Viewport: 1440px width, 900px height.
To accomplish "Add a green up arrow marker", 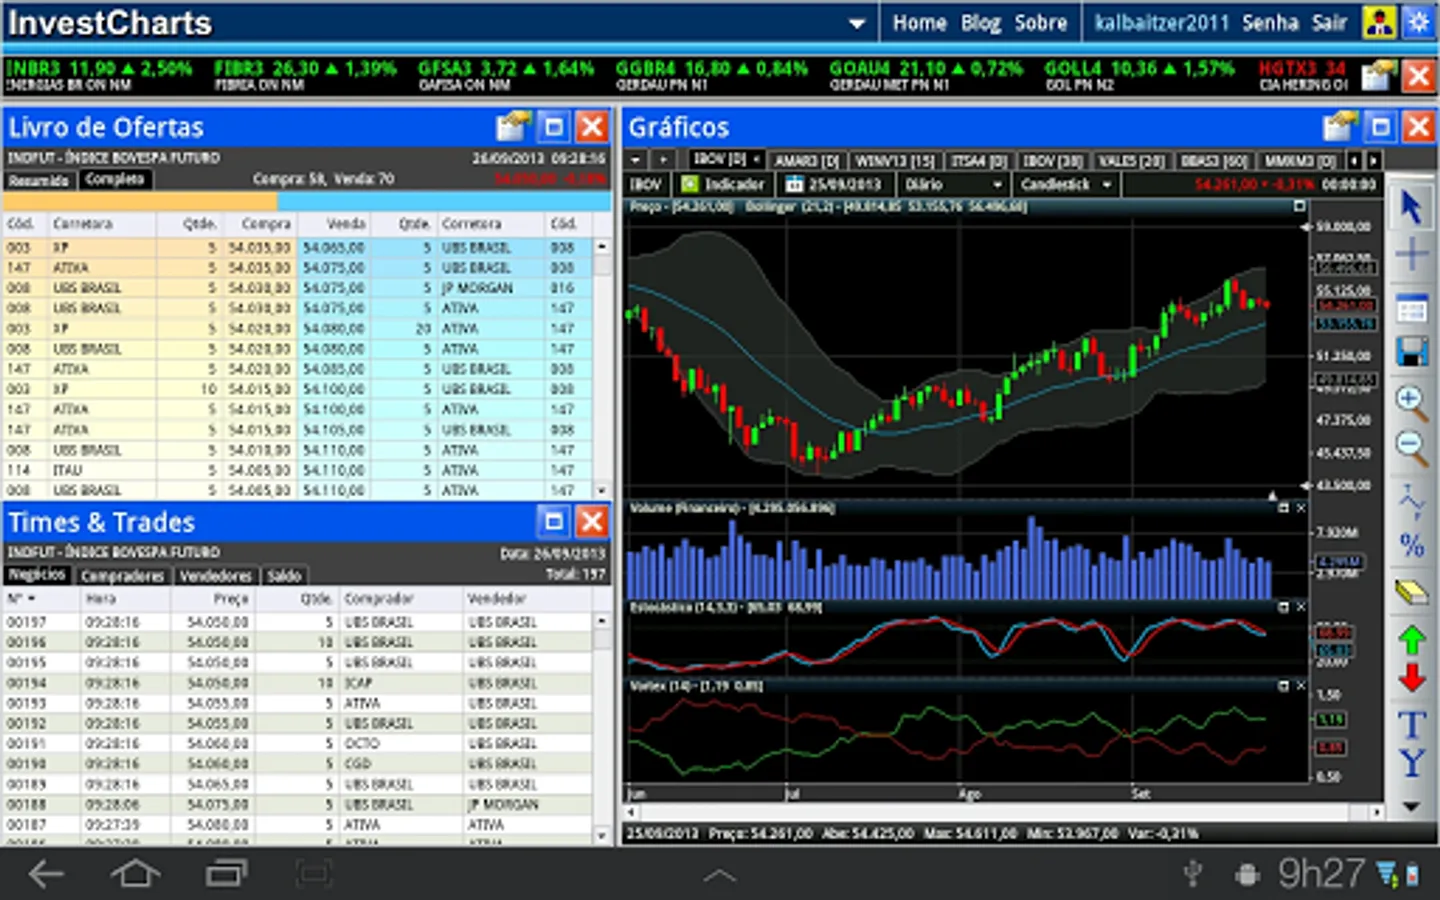I will click(1411, 639).
